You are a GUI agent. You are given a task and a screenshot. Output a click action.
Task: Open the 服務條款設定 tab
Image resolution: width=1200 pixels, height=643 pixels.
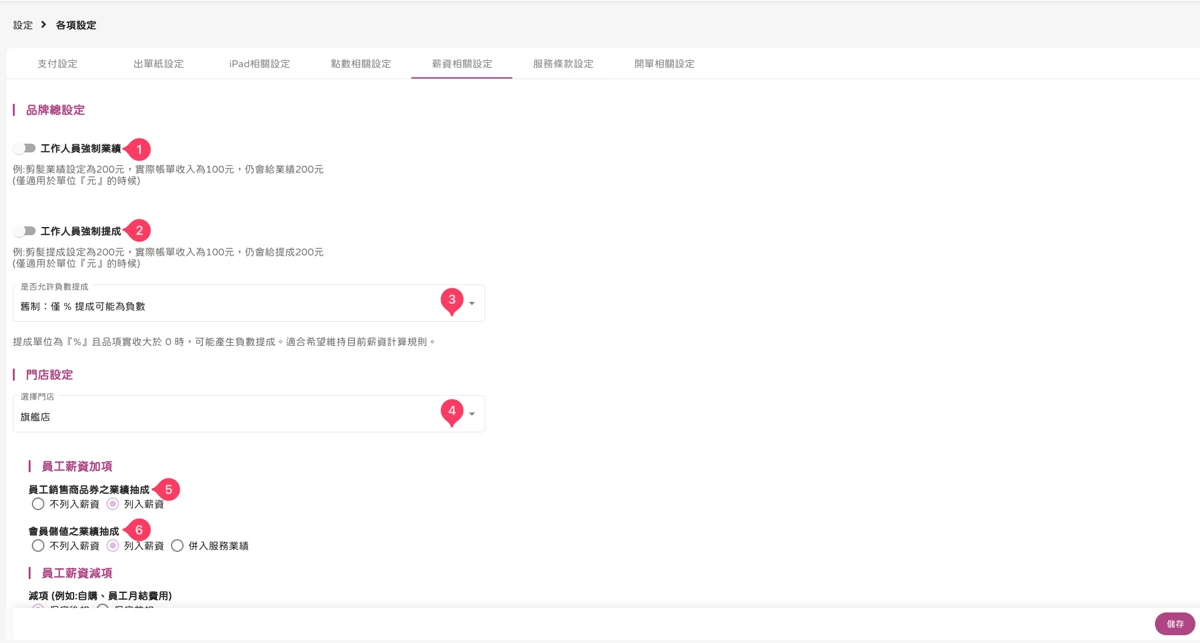(x=563, y=64)
